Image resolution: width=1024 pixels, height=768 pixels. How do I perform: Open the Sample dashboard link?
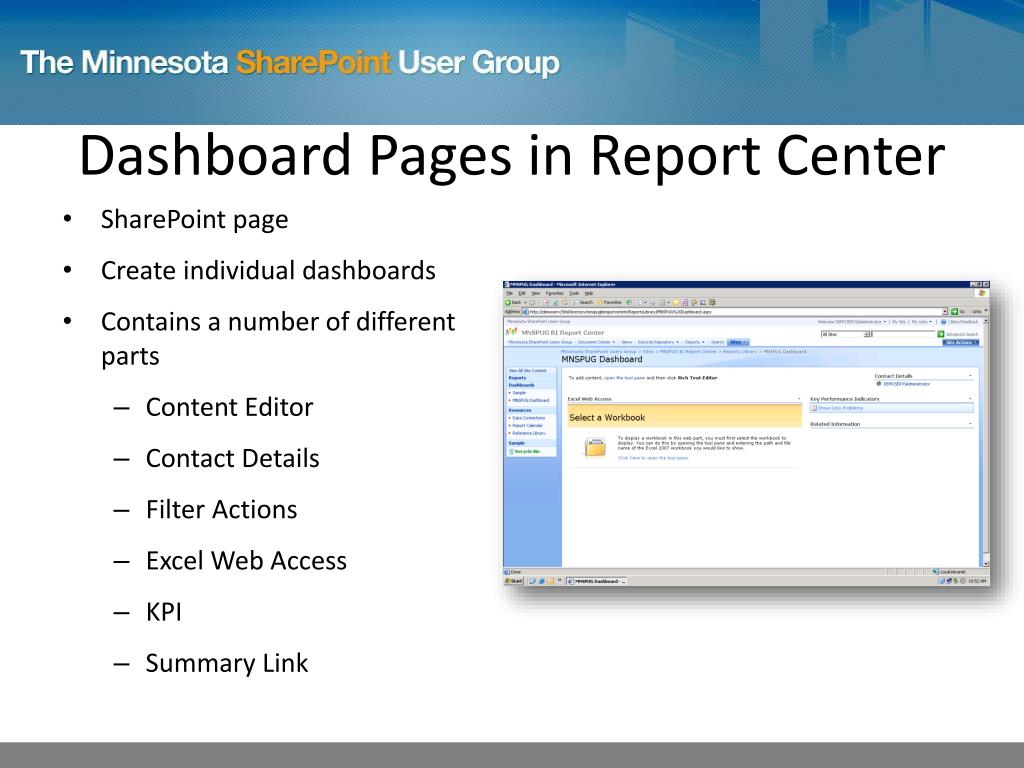pos(519,392)
